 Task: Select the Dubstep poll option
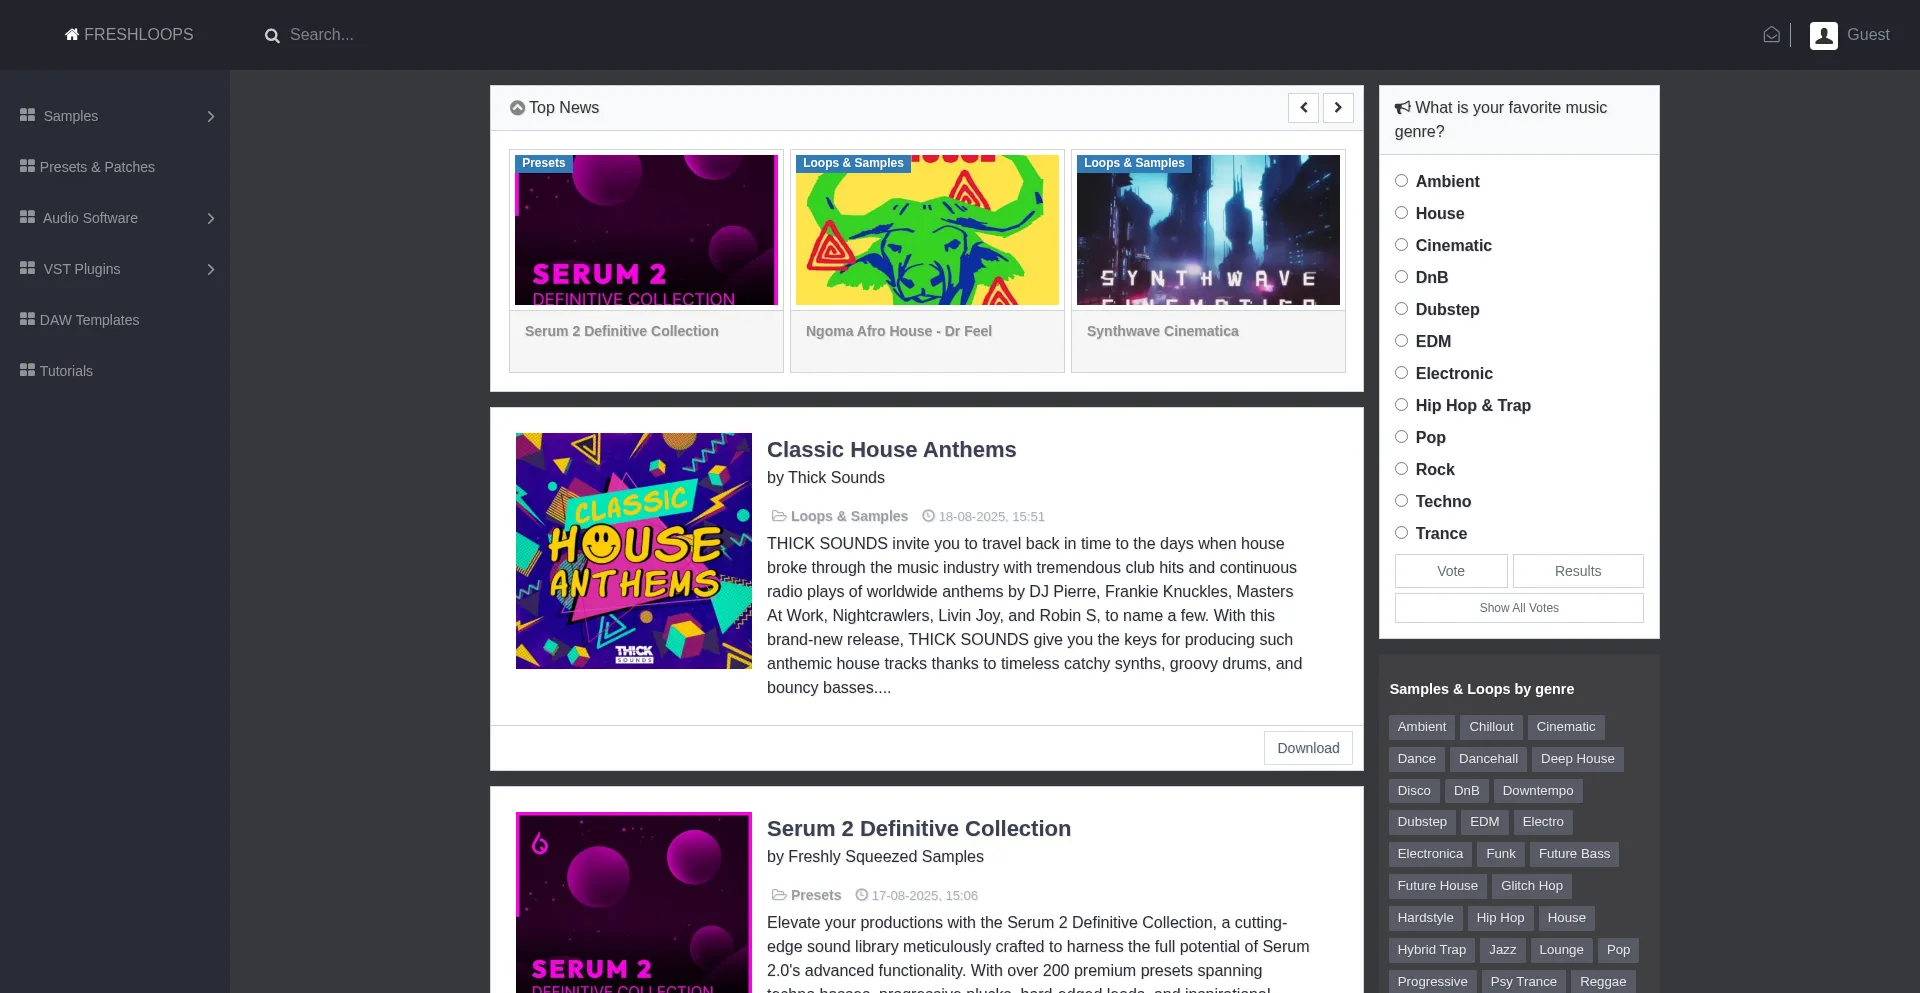[x=1401, y=309]
